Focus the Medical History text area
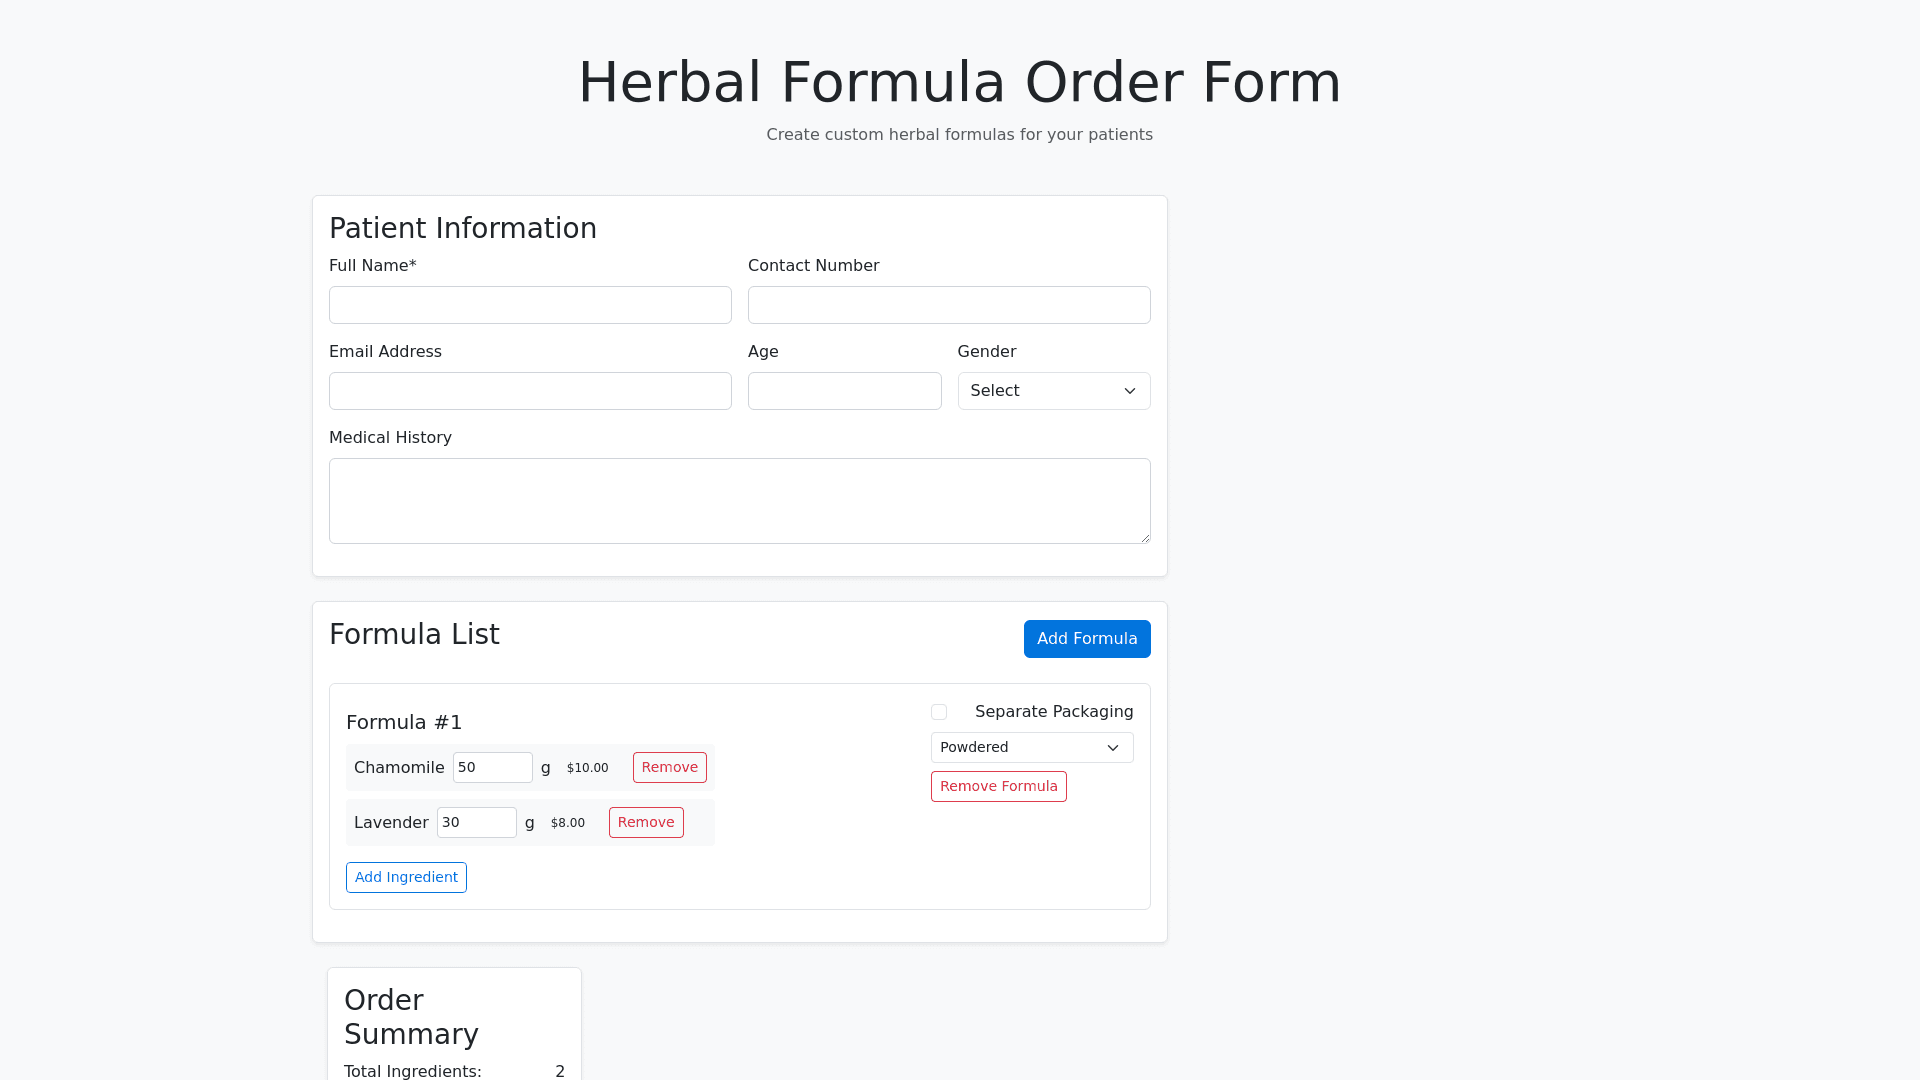 pos(739,501)
